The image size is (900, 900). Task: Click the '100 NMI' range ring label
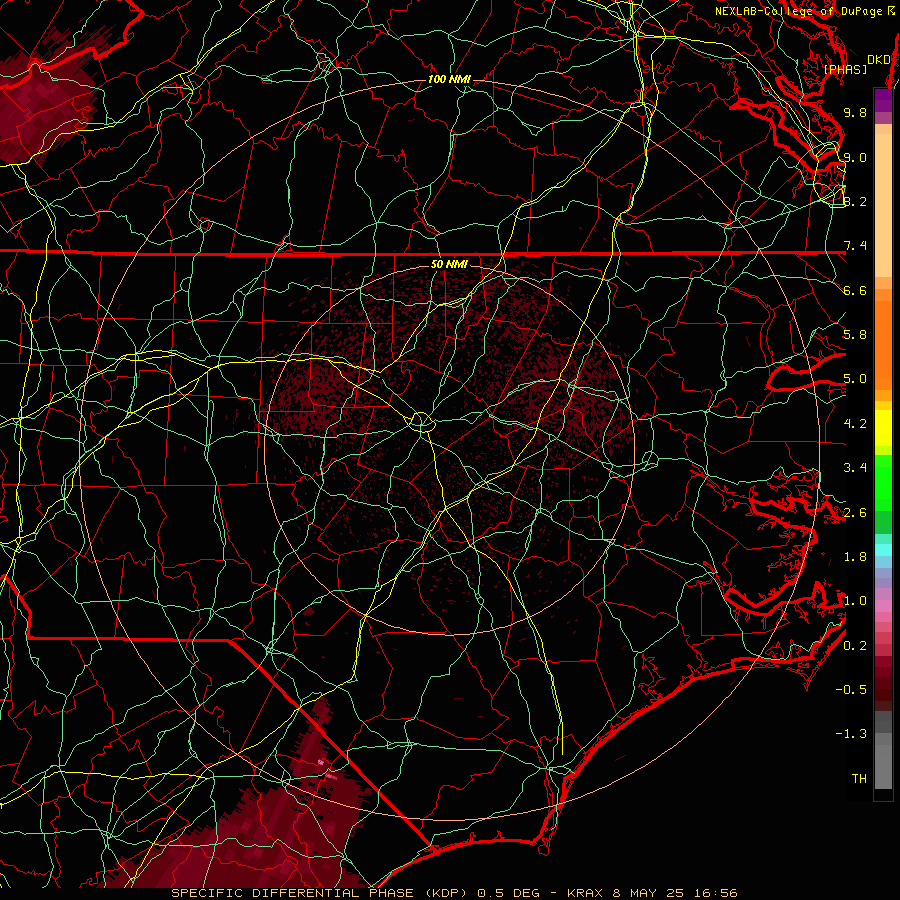click(x=449, y=79)
